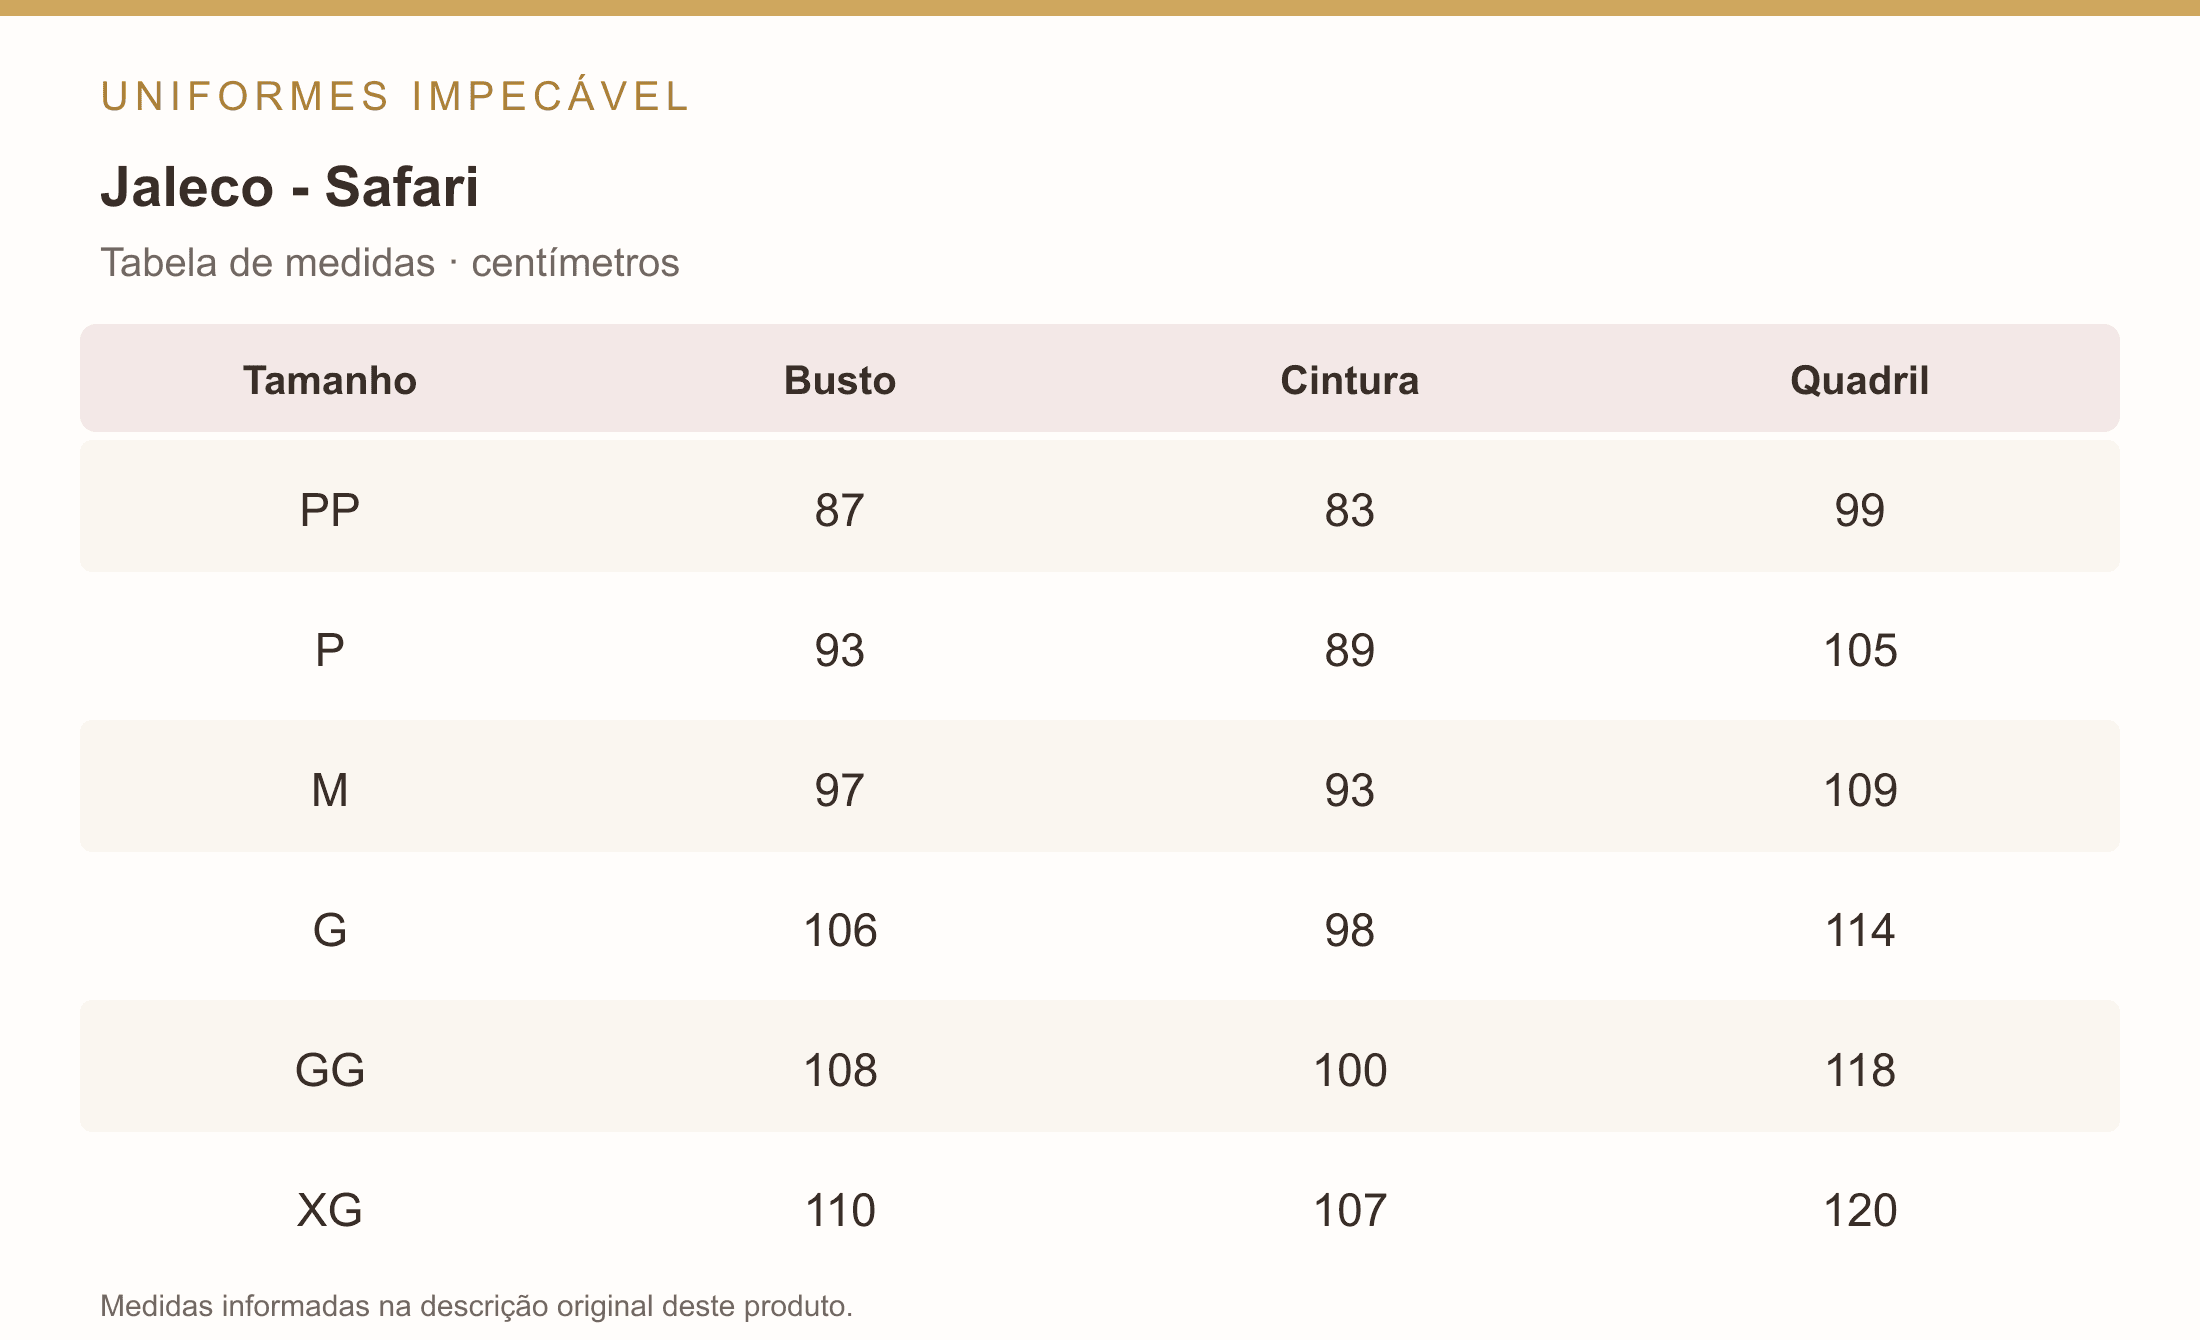This screenshot has height=1340, width=2200.
Task: Select the busto value 106 for G
Action: pyautogui.click(x=840, y=930)
